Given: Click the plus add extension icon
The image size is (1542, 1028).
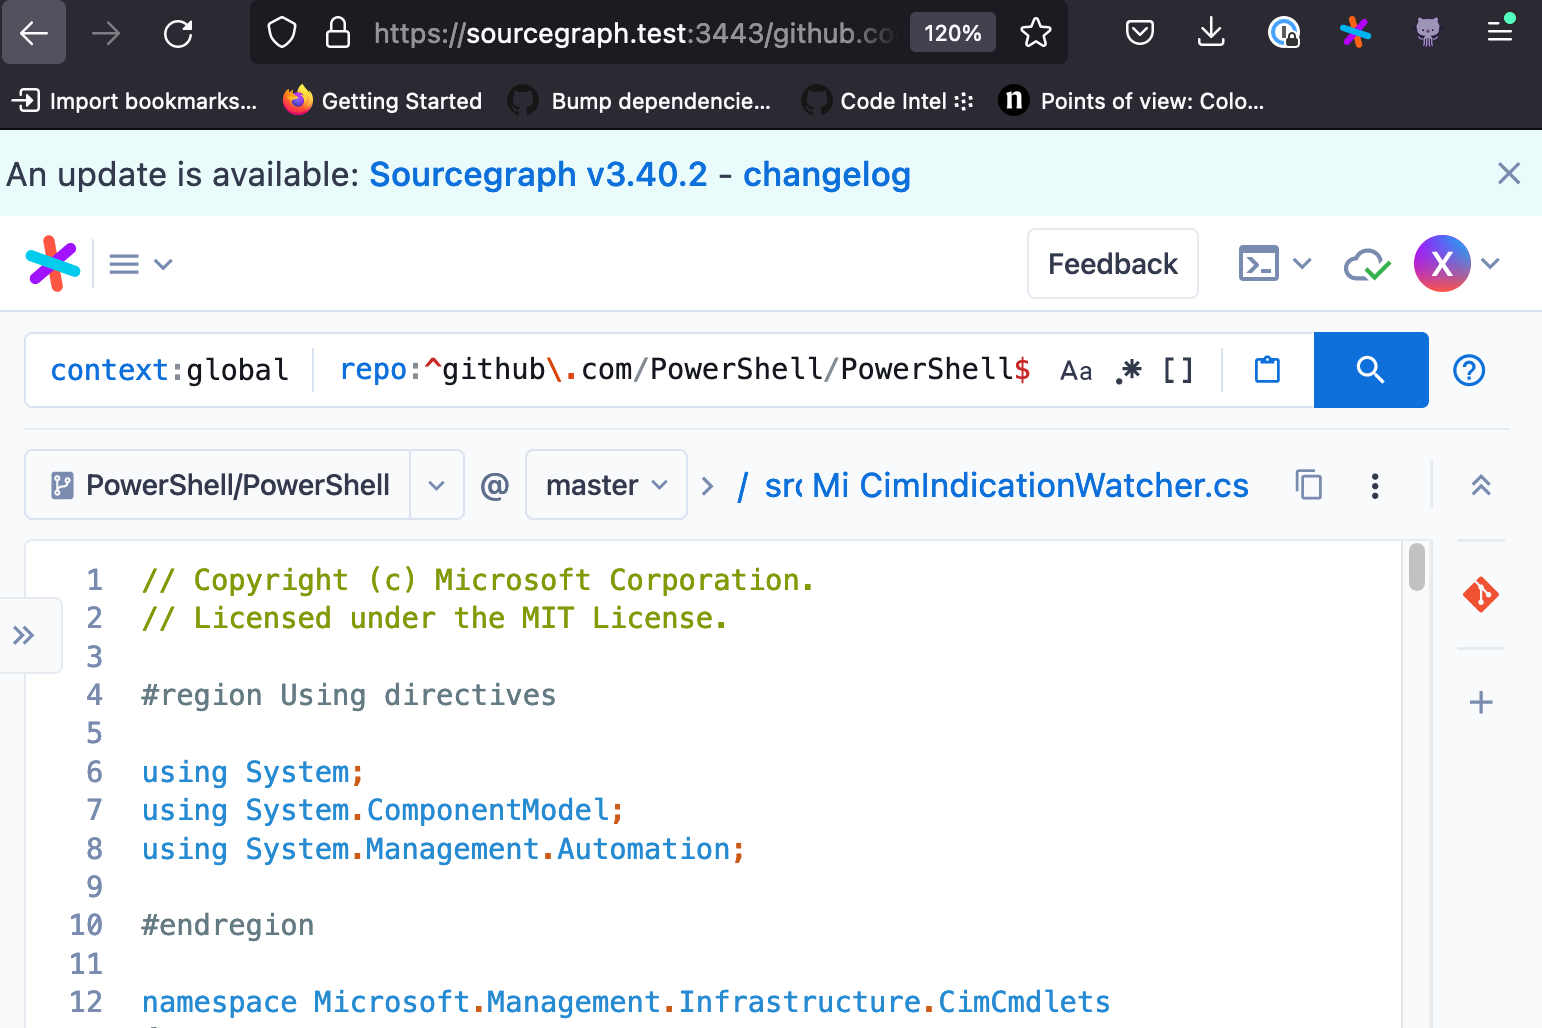Looking at the screenshot, I should (1481, 702).
